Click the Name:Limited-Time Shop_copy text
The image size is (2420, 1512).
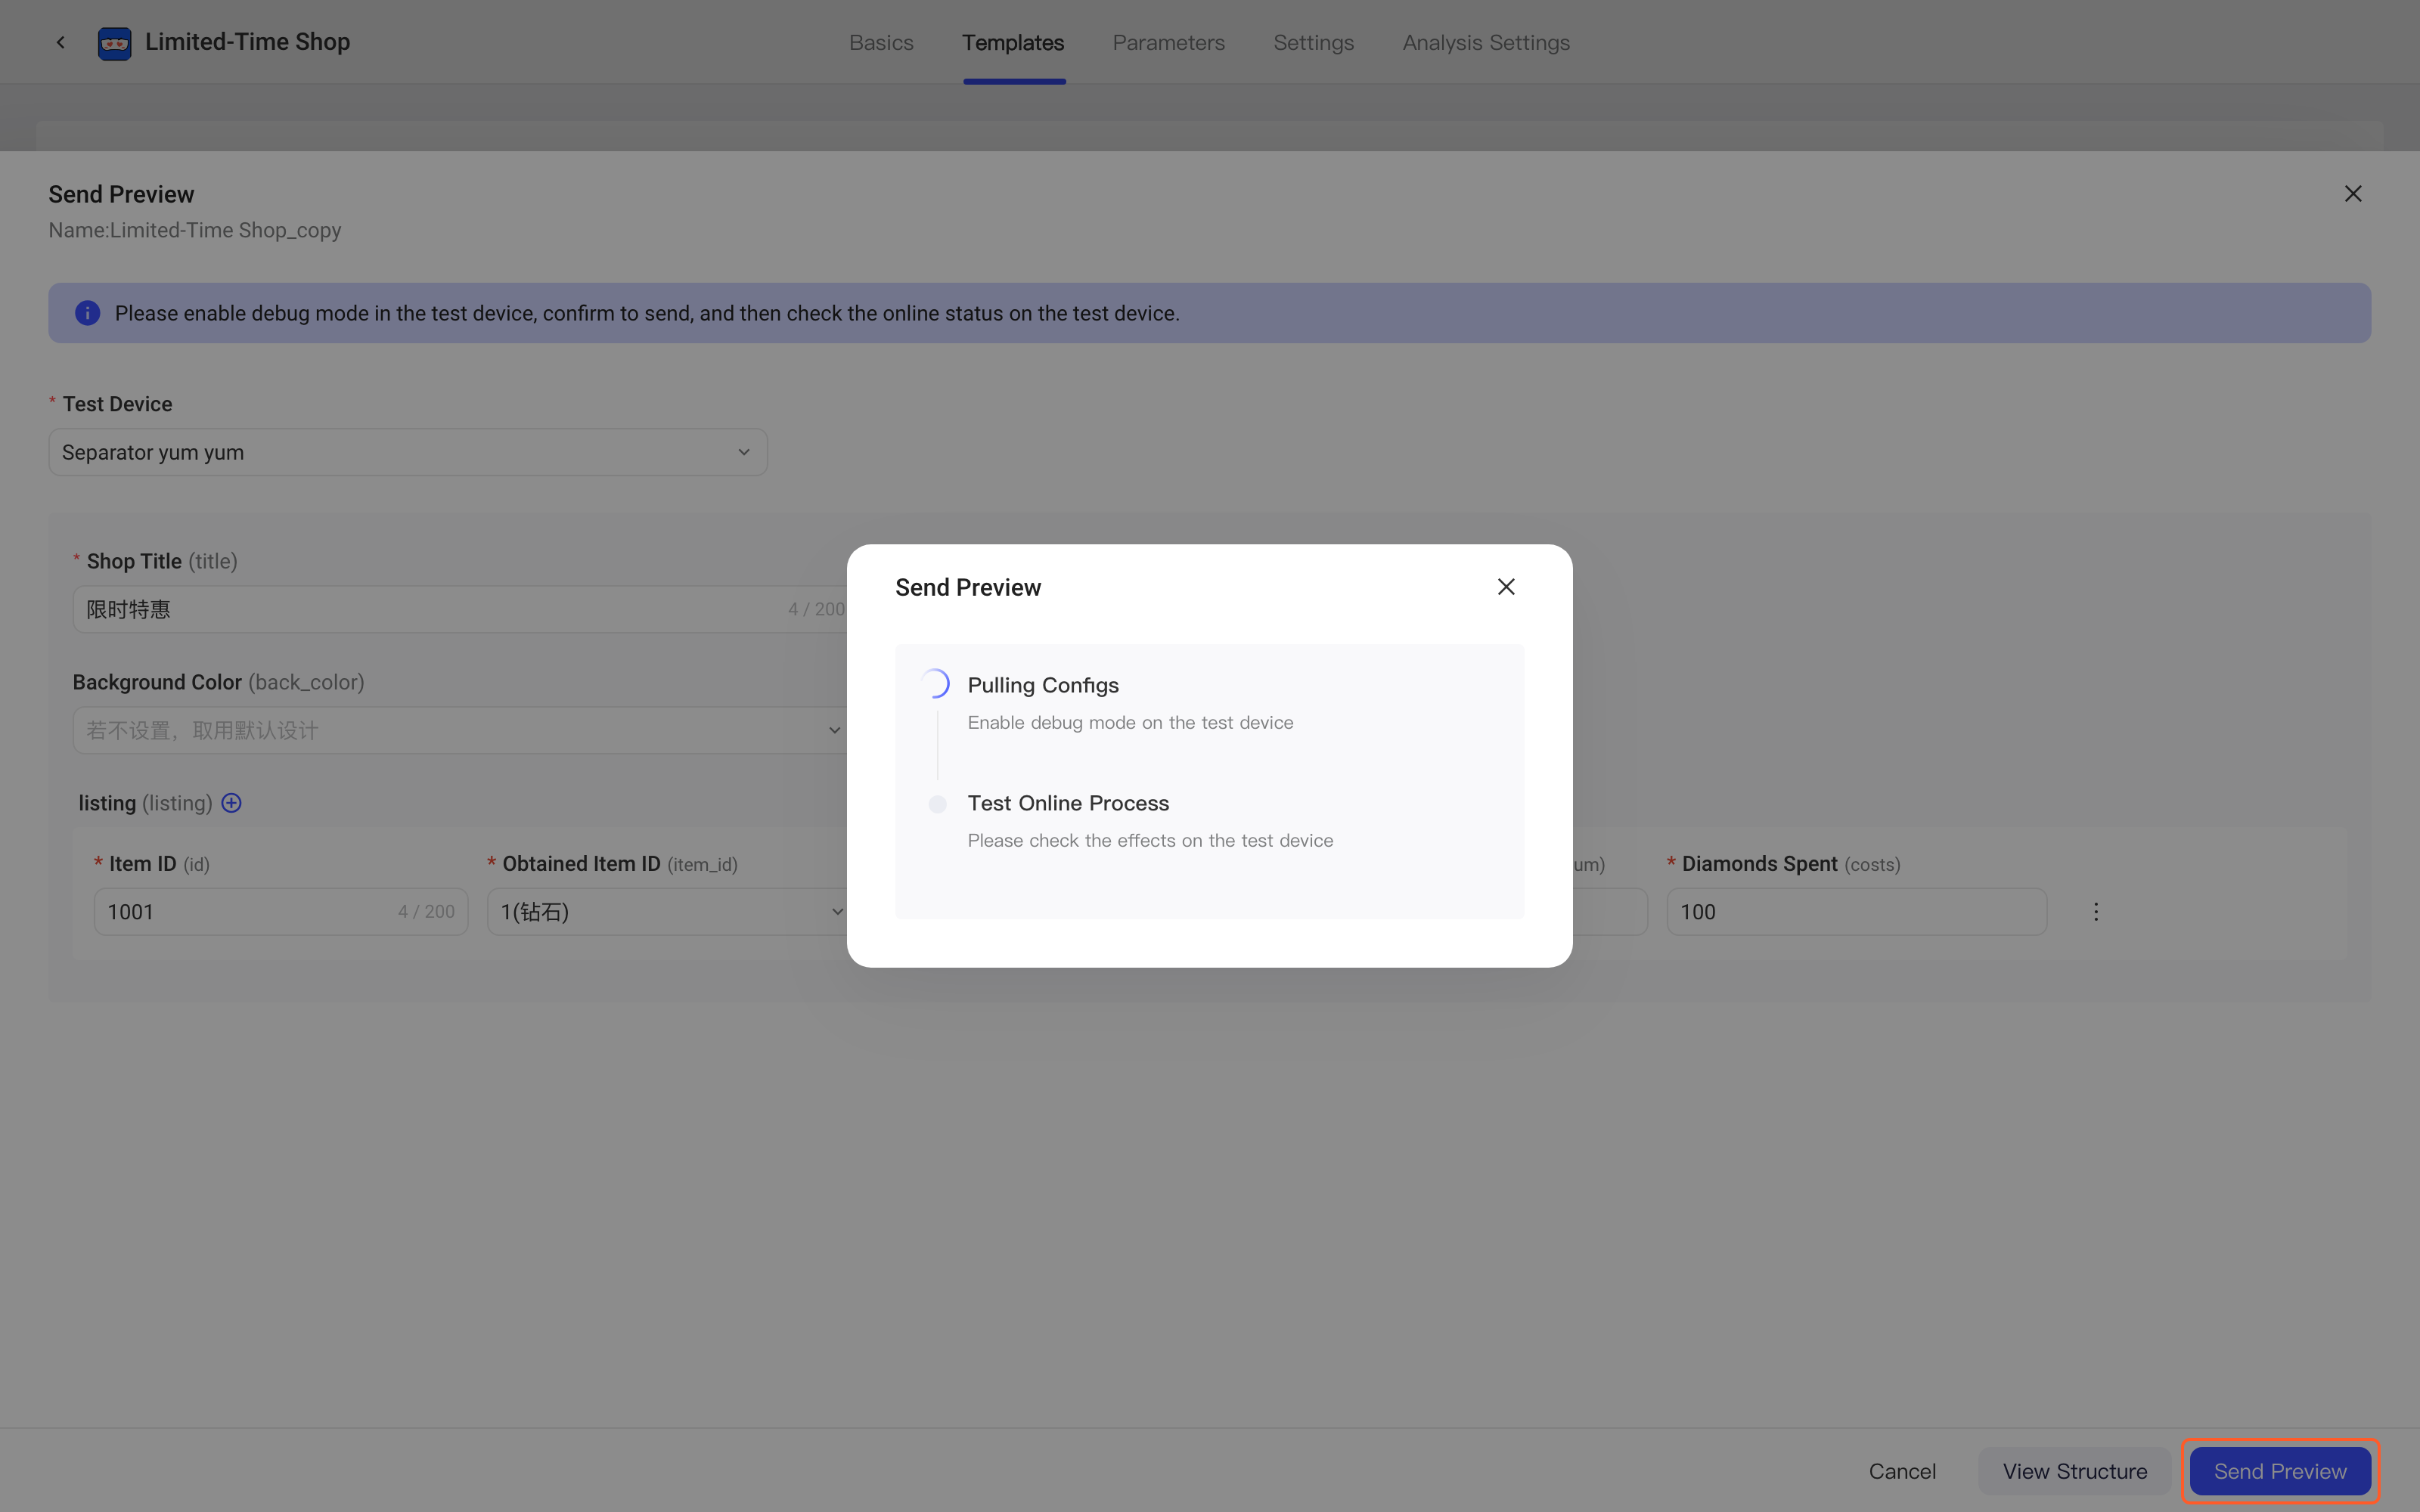[x=195, y=230]
